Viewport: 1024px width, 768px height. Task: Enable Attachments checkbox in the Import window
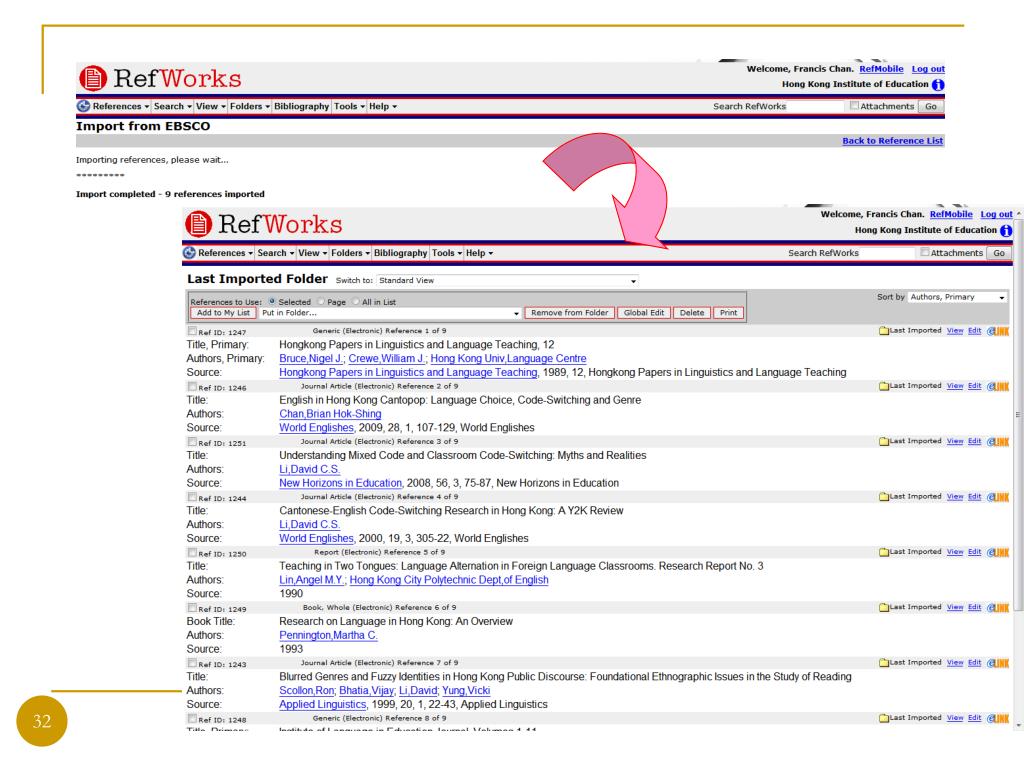click(x=854, y=105)
